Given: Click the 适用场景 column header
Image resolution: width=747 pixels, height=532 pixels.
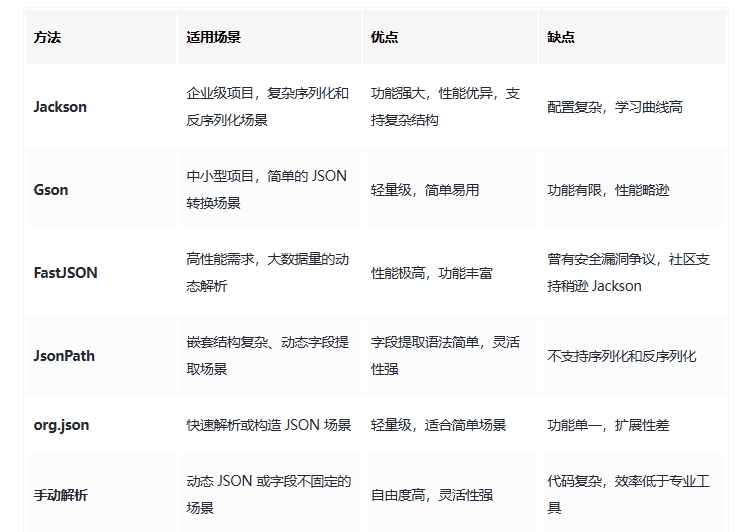Looking at the screenshot, I should pyautogui.click(x=269, y=37).
